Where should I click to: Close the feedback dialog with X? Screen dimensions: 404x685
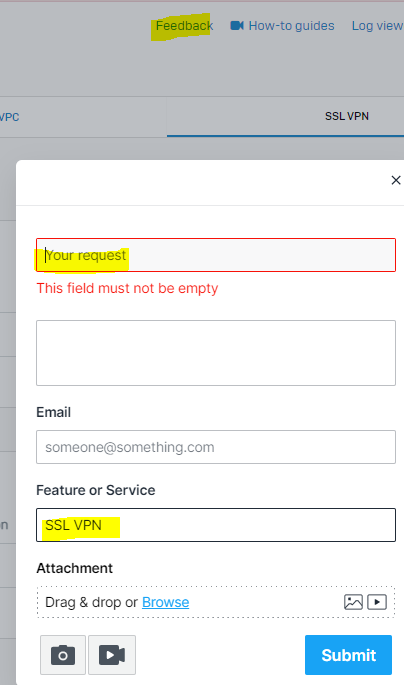(396, 180)
